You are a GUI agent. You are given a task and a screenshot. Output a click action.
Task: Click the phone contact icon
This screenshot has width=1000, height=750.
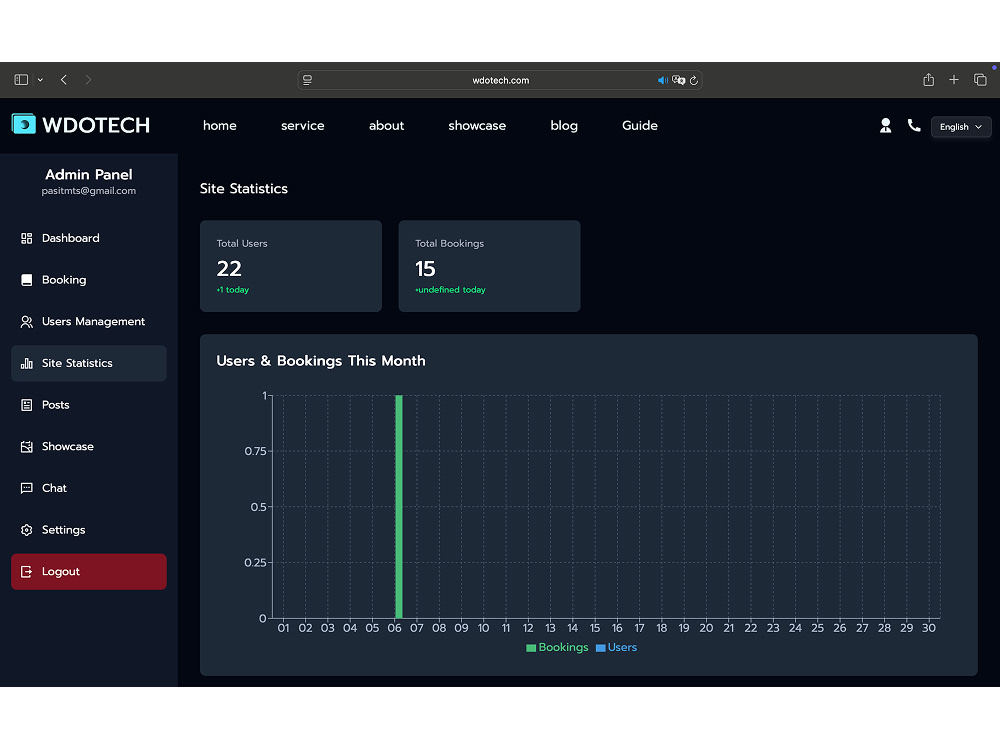tap(914, 126)
